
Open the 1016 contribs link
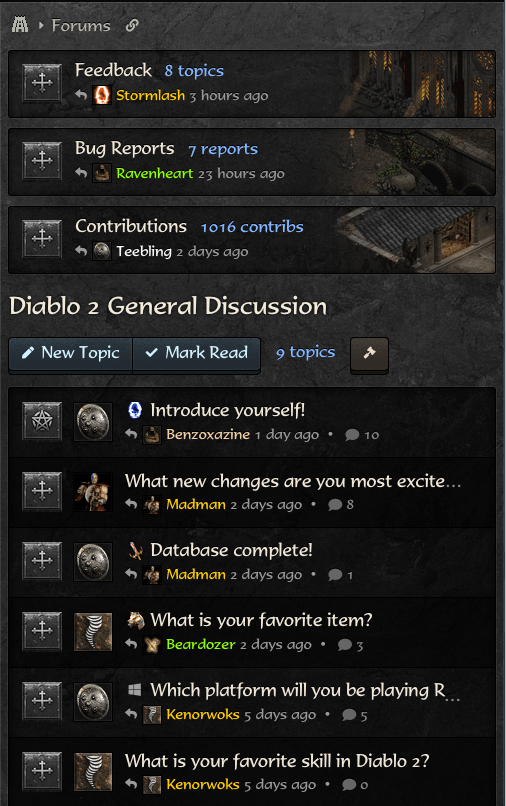pos(252,227)
